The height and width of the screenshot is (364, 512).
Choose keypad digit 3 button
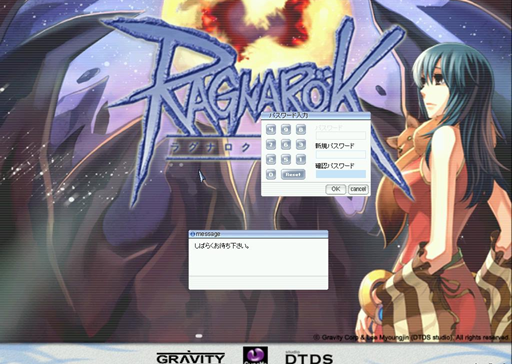[301, 144]
